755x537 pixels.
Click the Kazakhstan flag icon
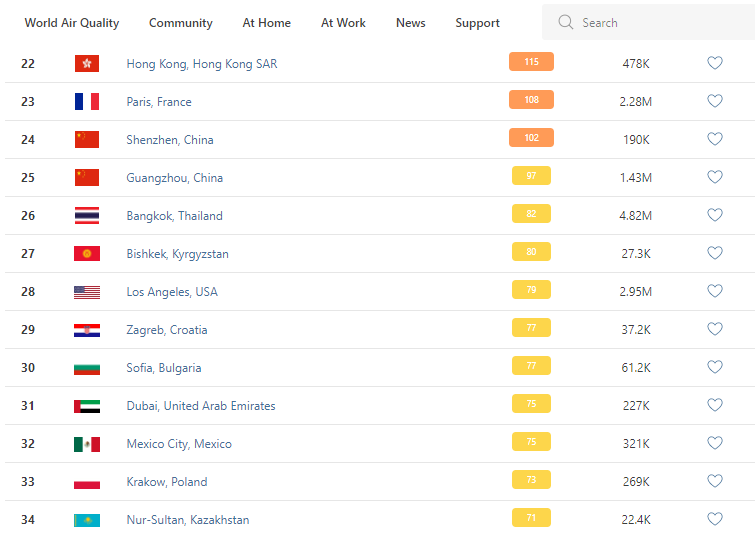point(87,520)
